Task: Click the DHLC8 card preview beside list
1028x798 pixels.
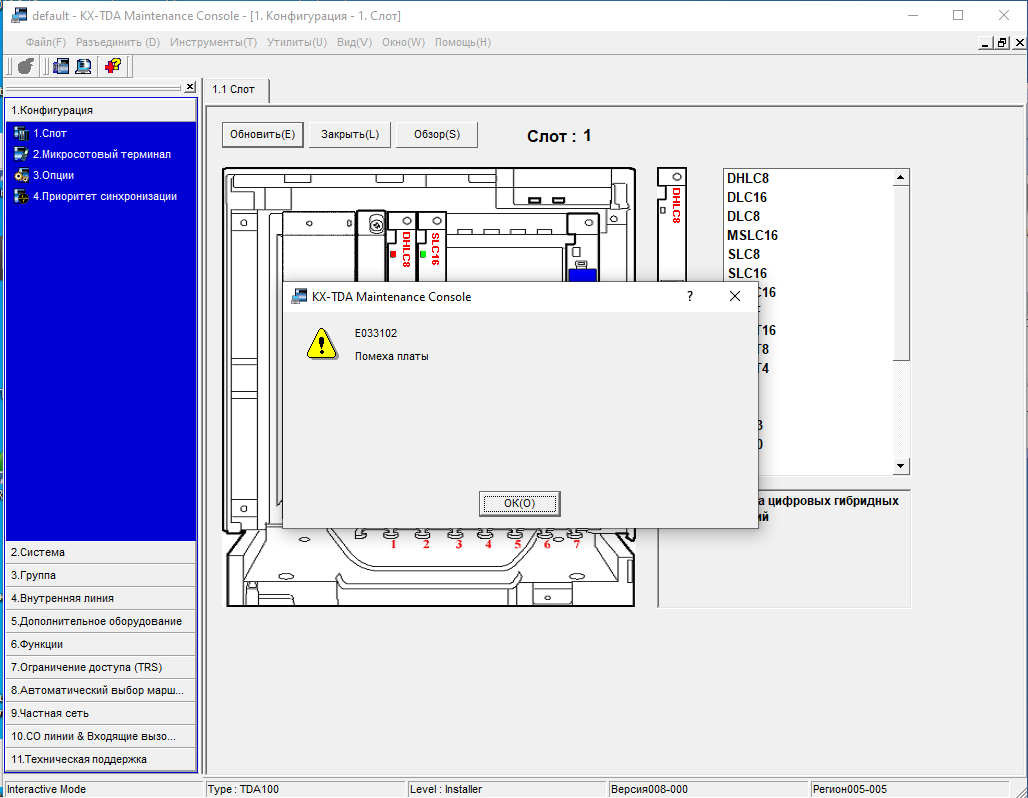Action: tap(672, 225)
